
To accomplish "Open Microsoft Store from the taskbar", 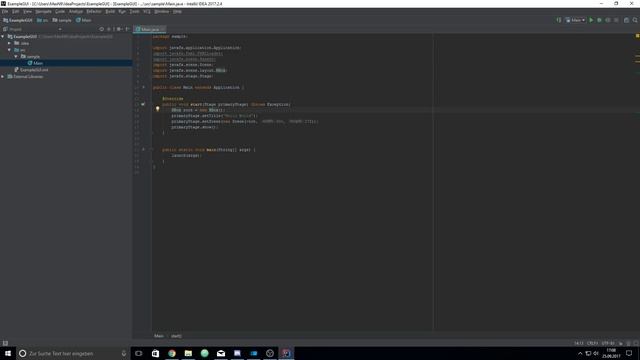I will [x=156, y=353].
